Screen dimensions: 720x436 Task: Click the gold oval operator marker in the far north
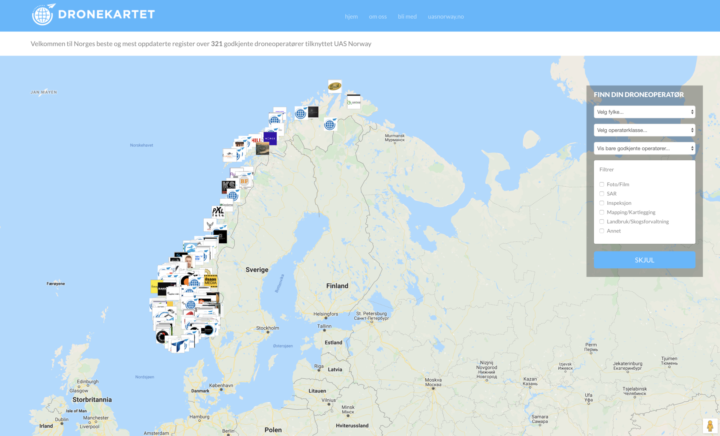334,87
